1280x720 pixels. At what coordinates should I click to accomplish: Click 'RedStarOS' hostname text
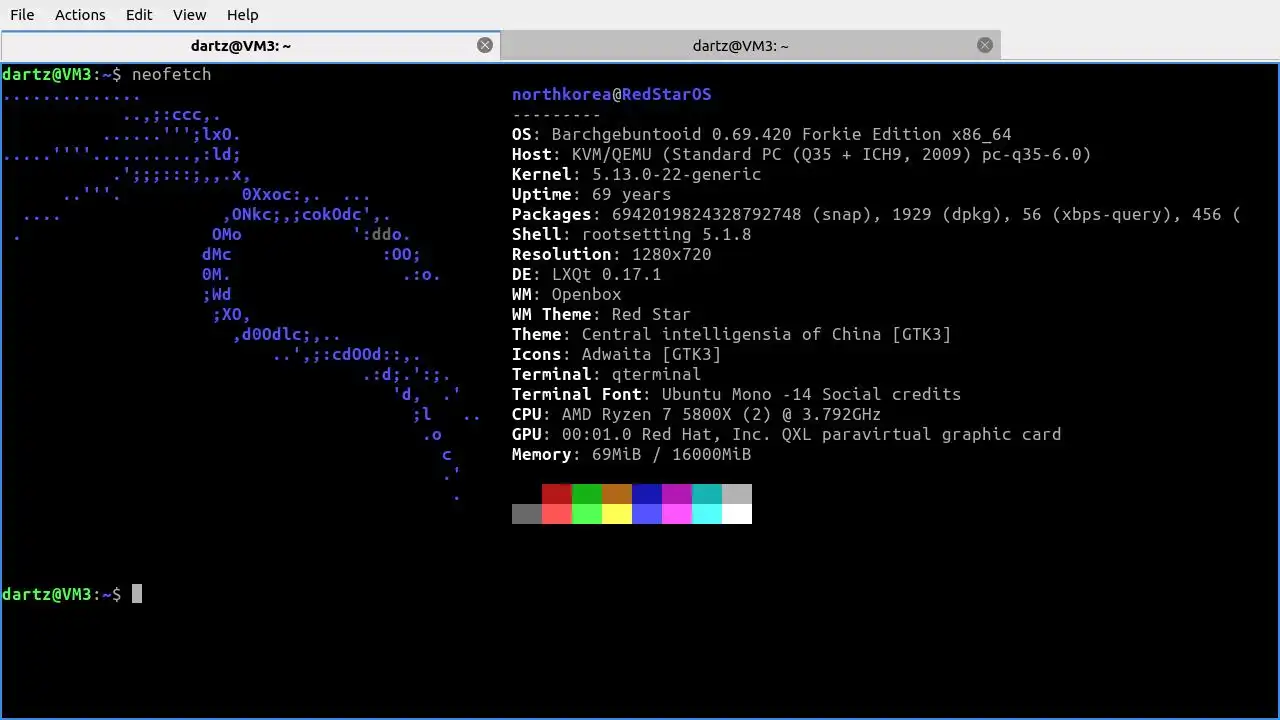click(666, 94)
